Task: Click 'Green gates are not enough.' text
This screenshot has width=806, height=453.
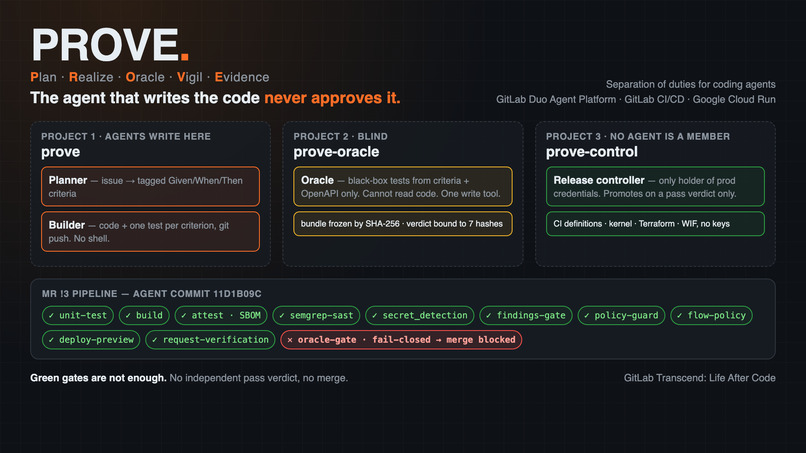Action: tap(98, 378)
